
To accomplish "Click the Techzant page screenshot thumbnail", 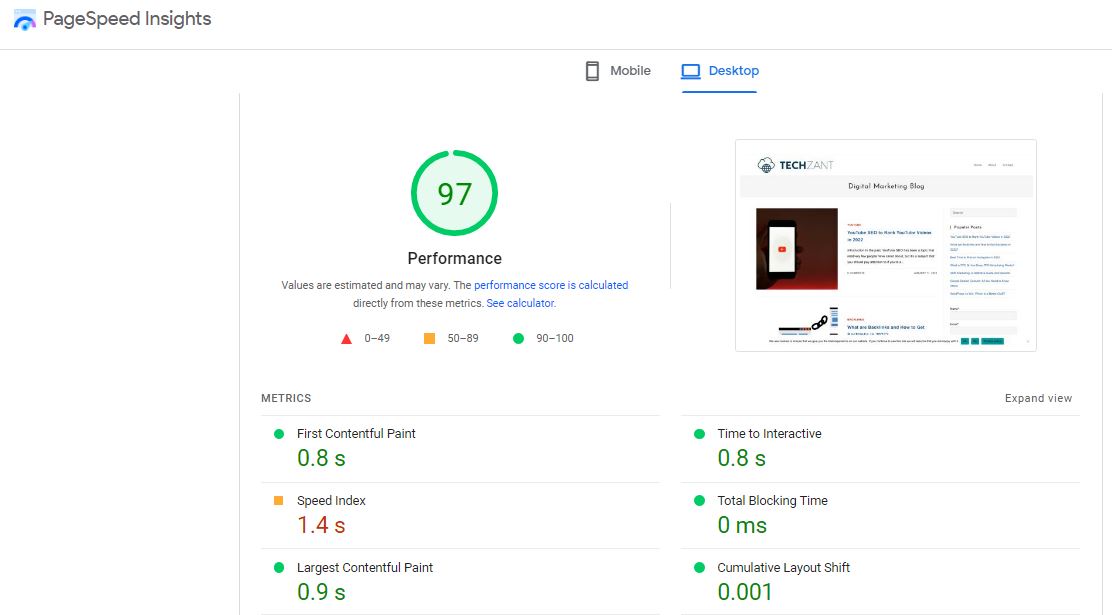I will pyautogui.click(x=886, y=245).
